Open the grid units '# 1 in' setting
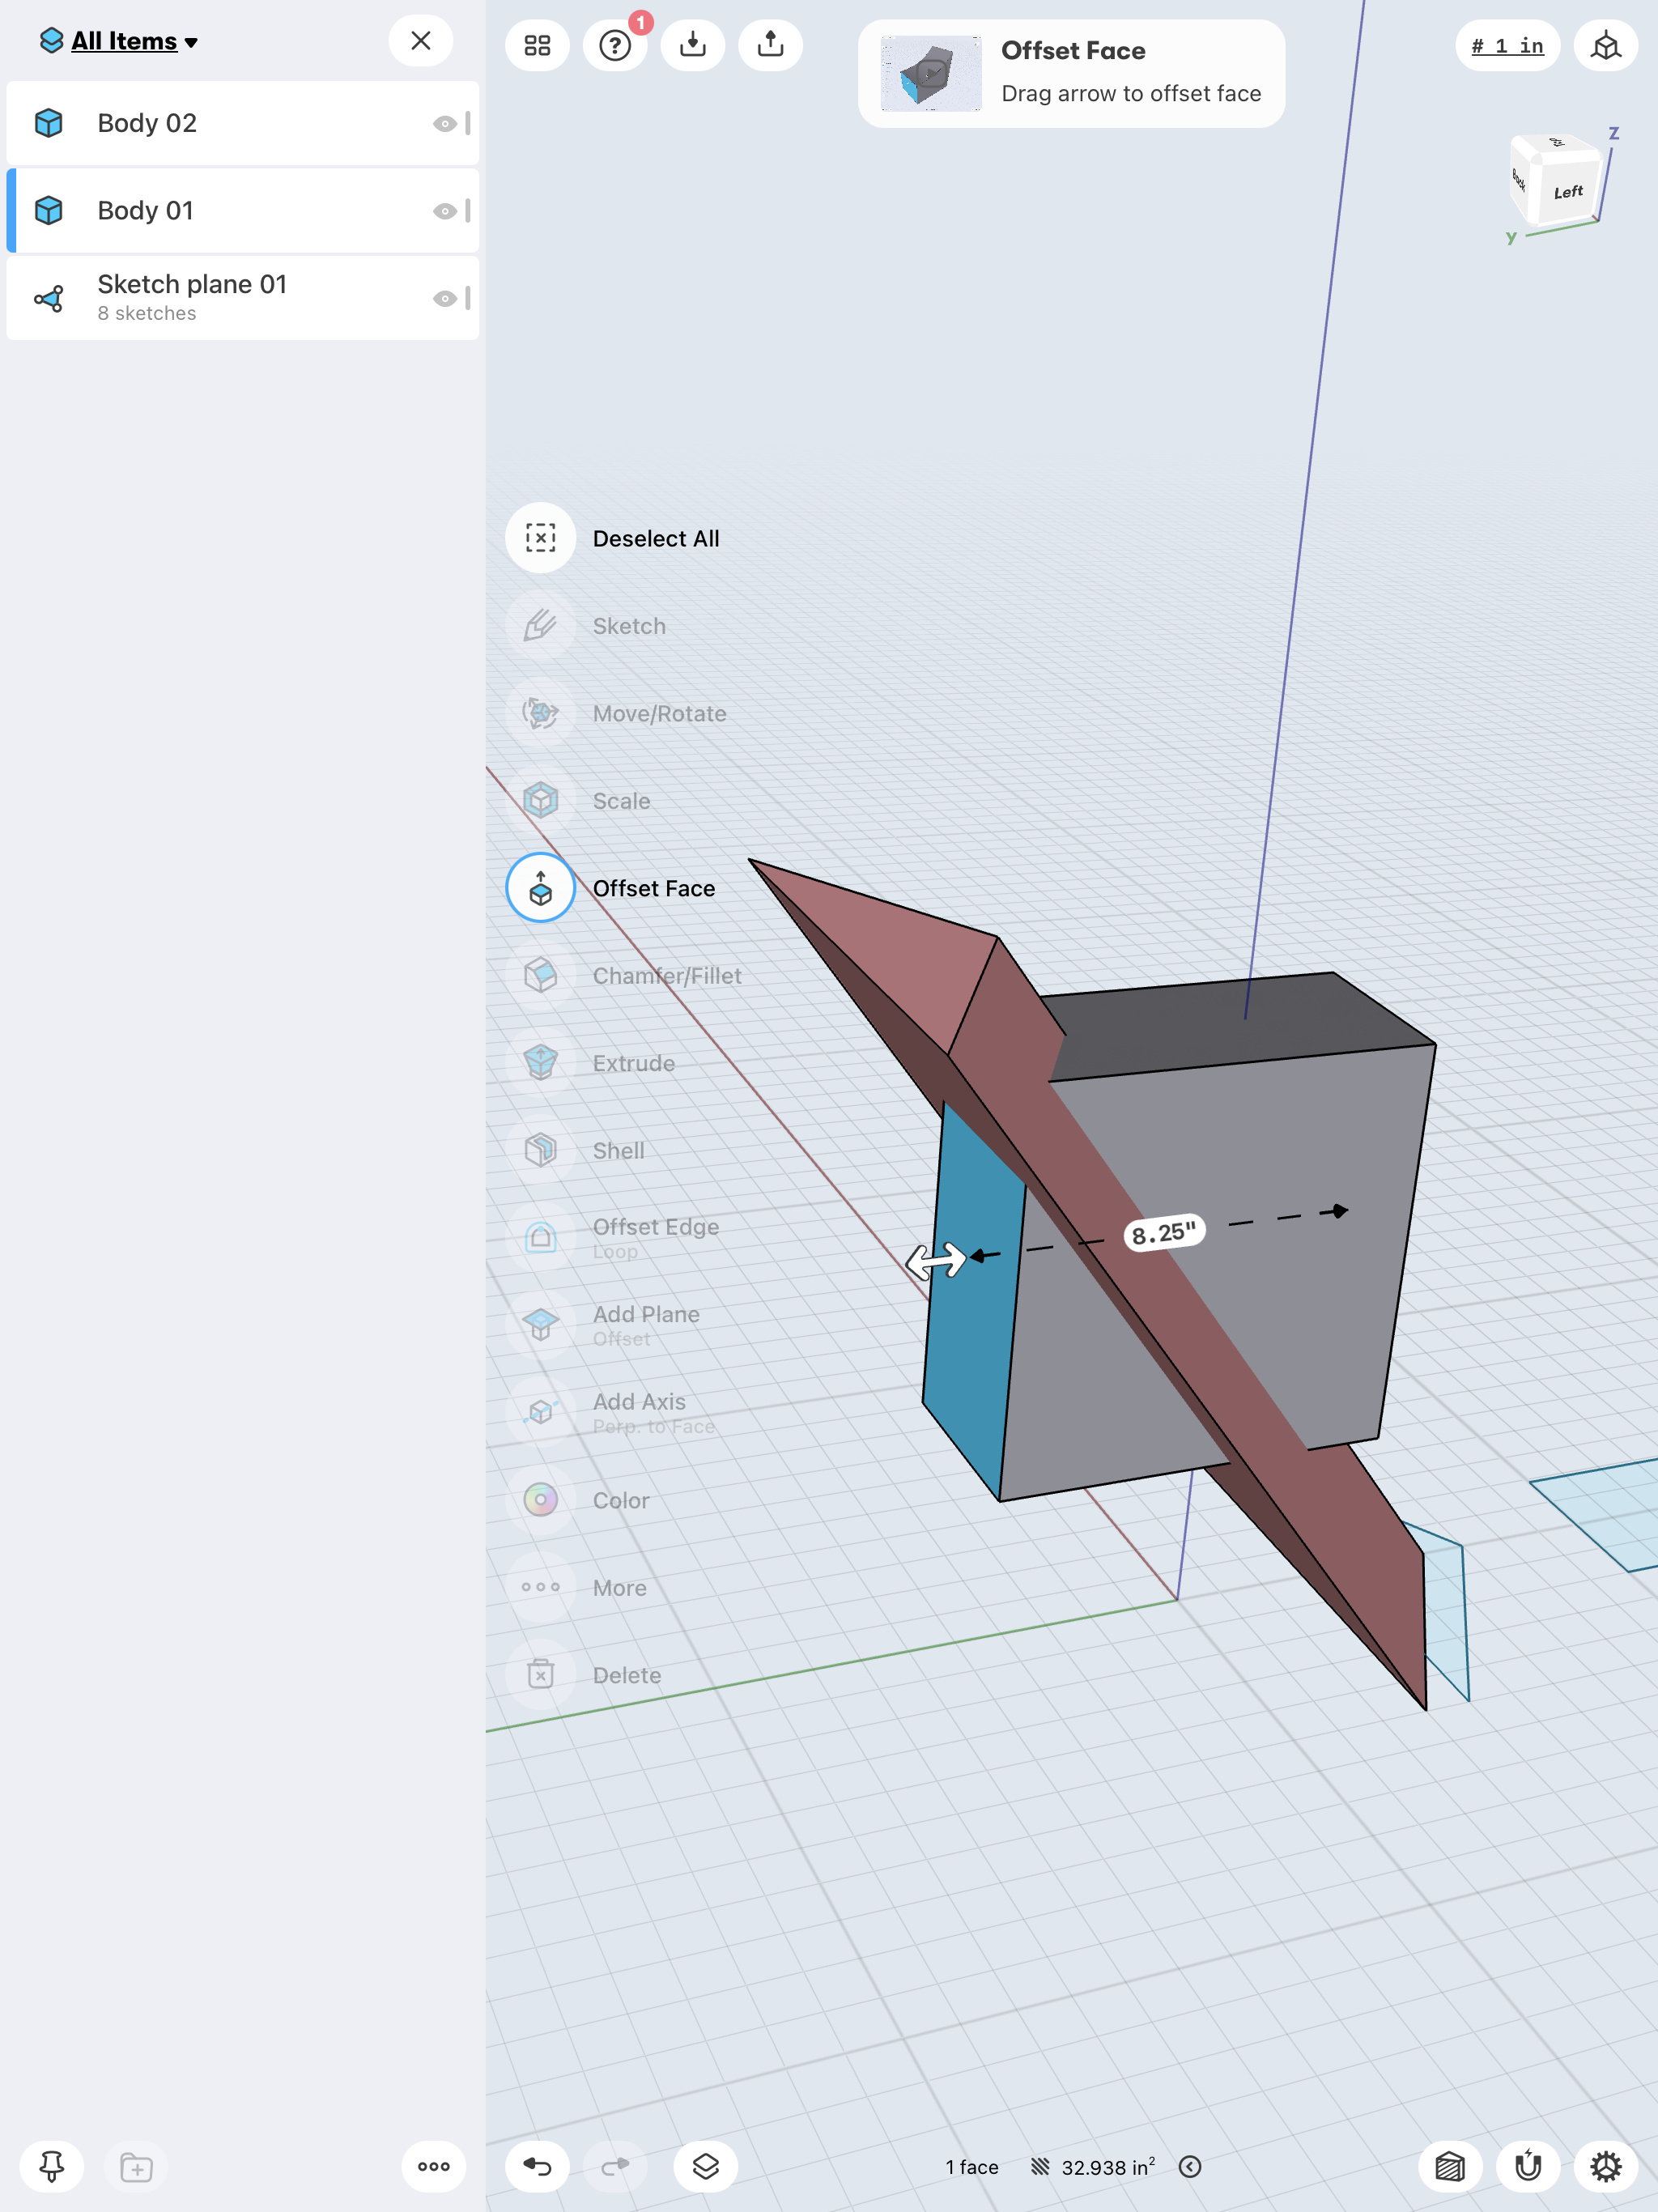This screenshot has width=1658, height=2212. pyautogui.click(x=1507, y=45)
